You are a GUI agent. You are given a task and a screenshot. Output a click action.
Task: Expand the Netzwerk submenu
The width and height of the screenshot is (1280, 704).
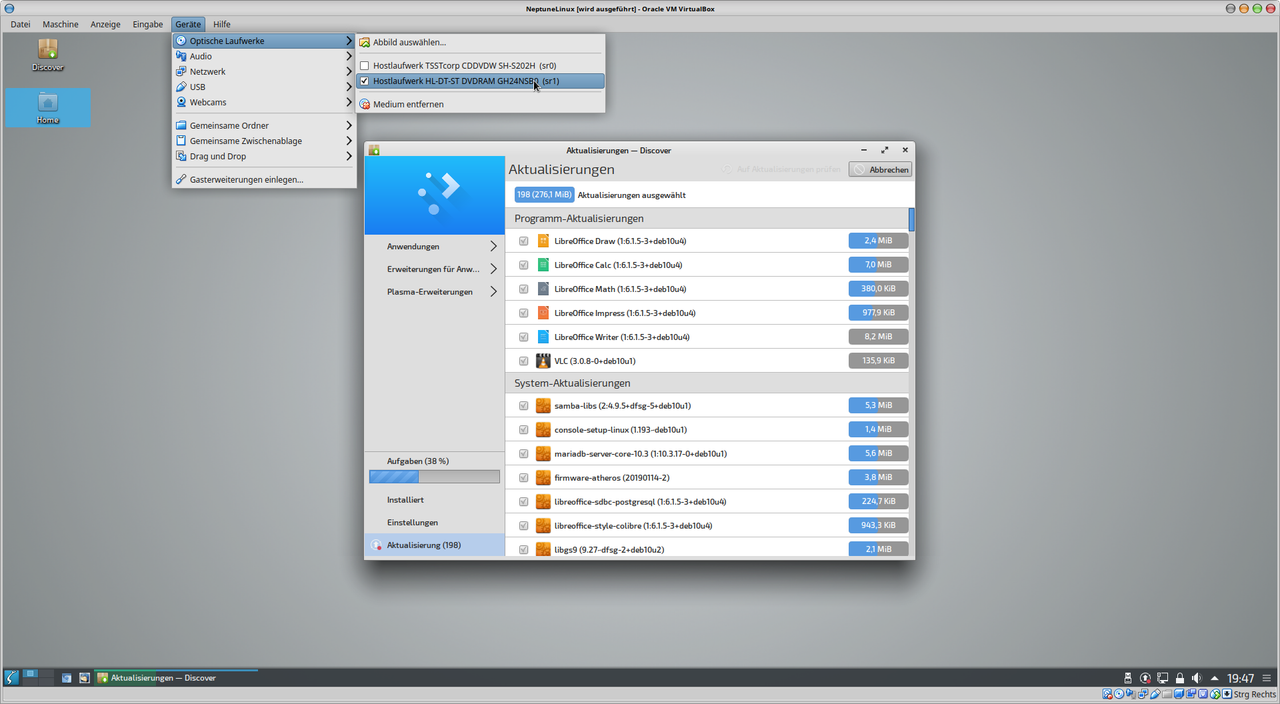point(264,72)
